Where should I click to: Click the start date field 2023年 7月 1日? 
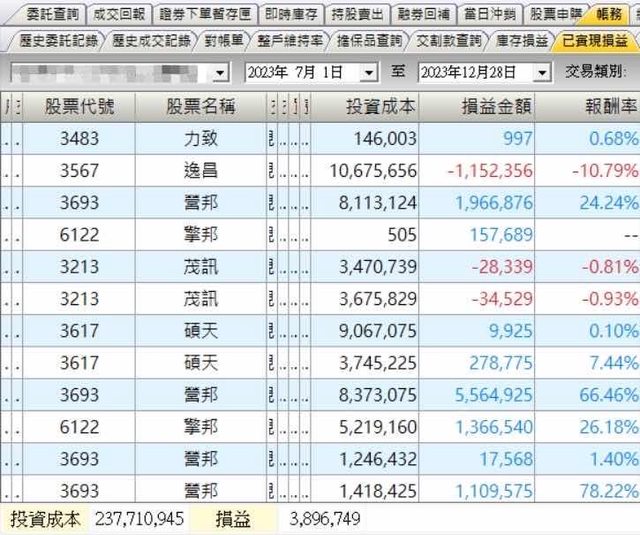tap(300, 73)
